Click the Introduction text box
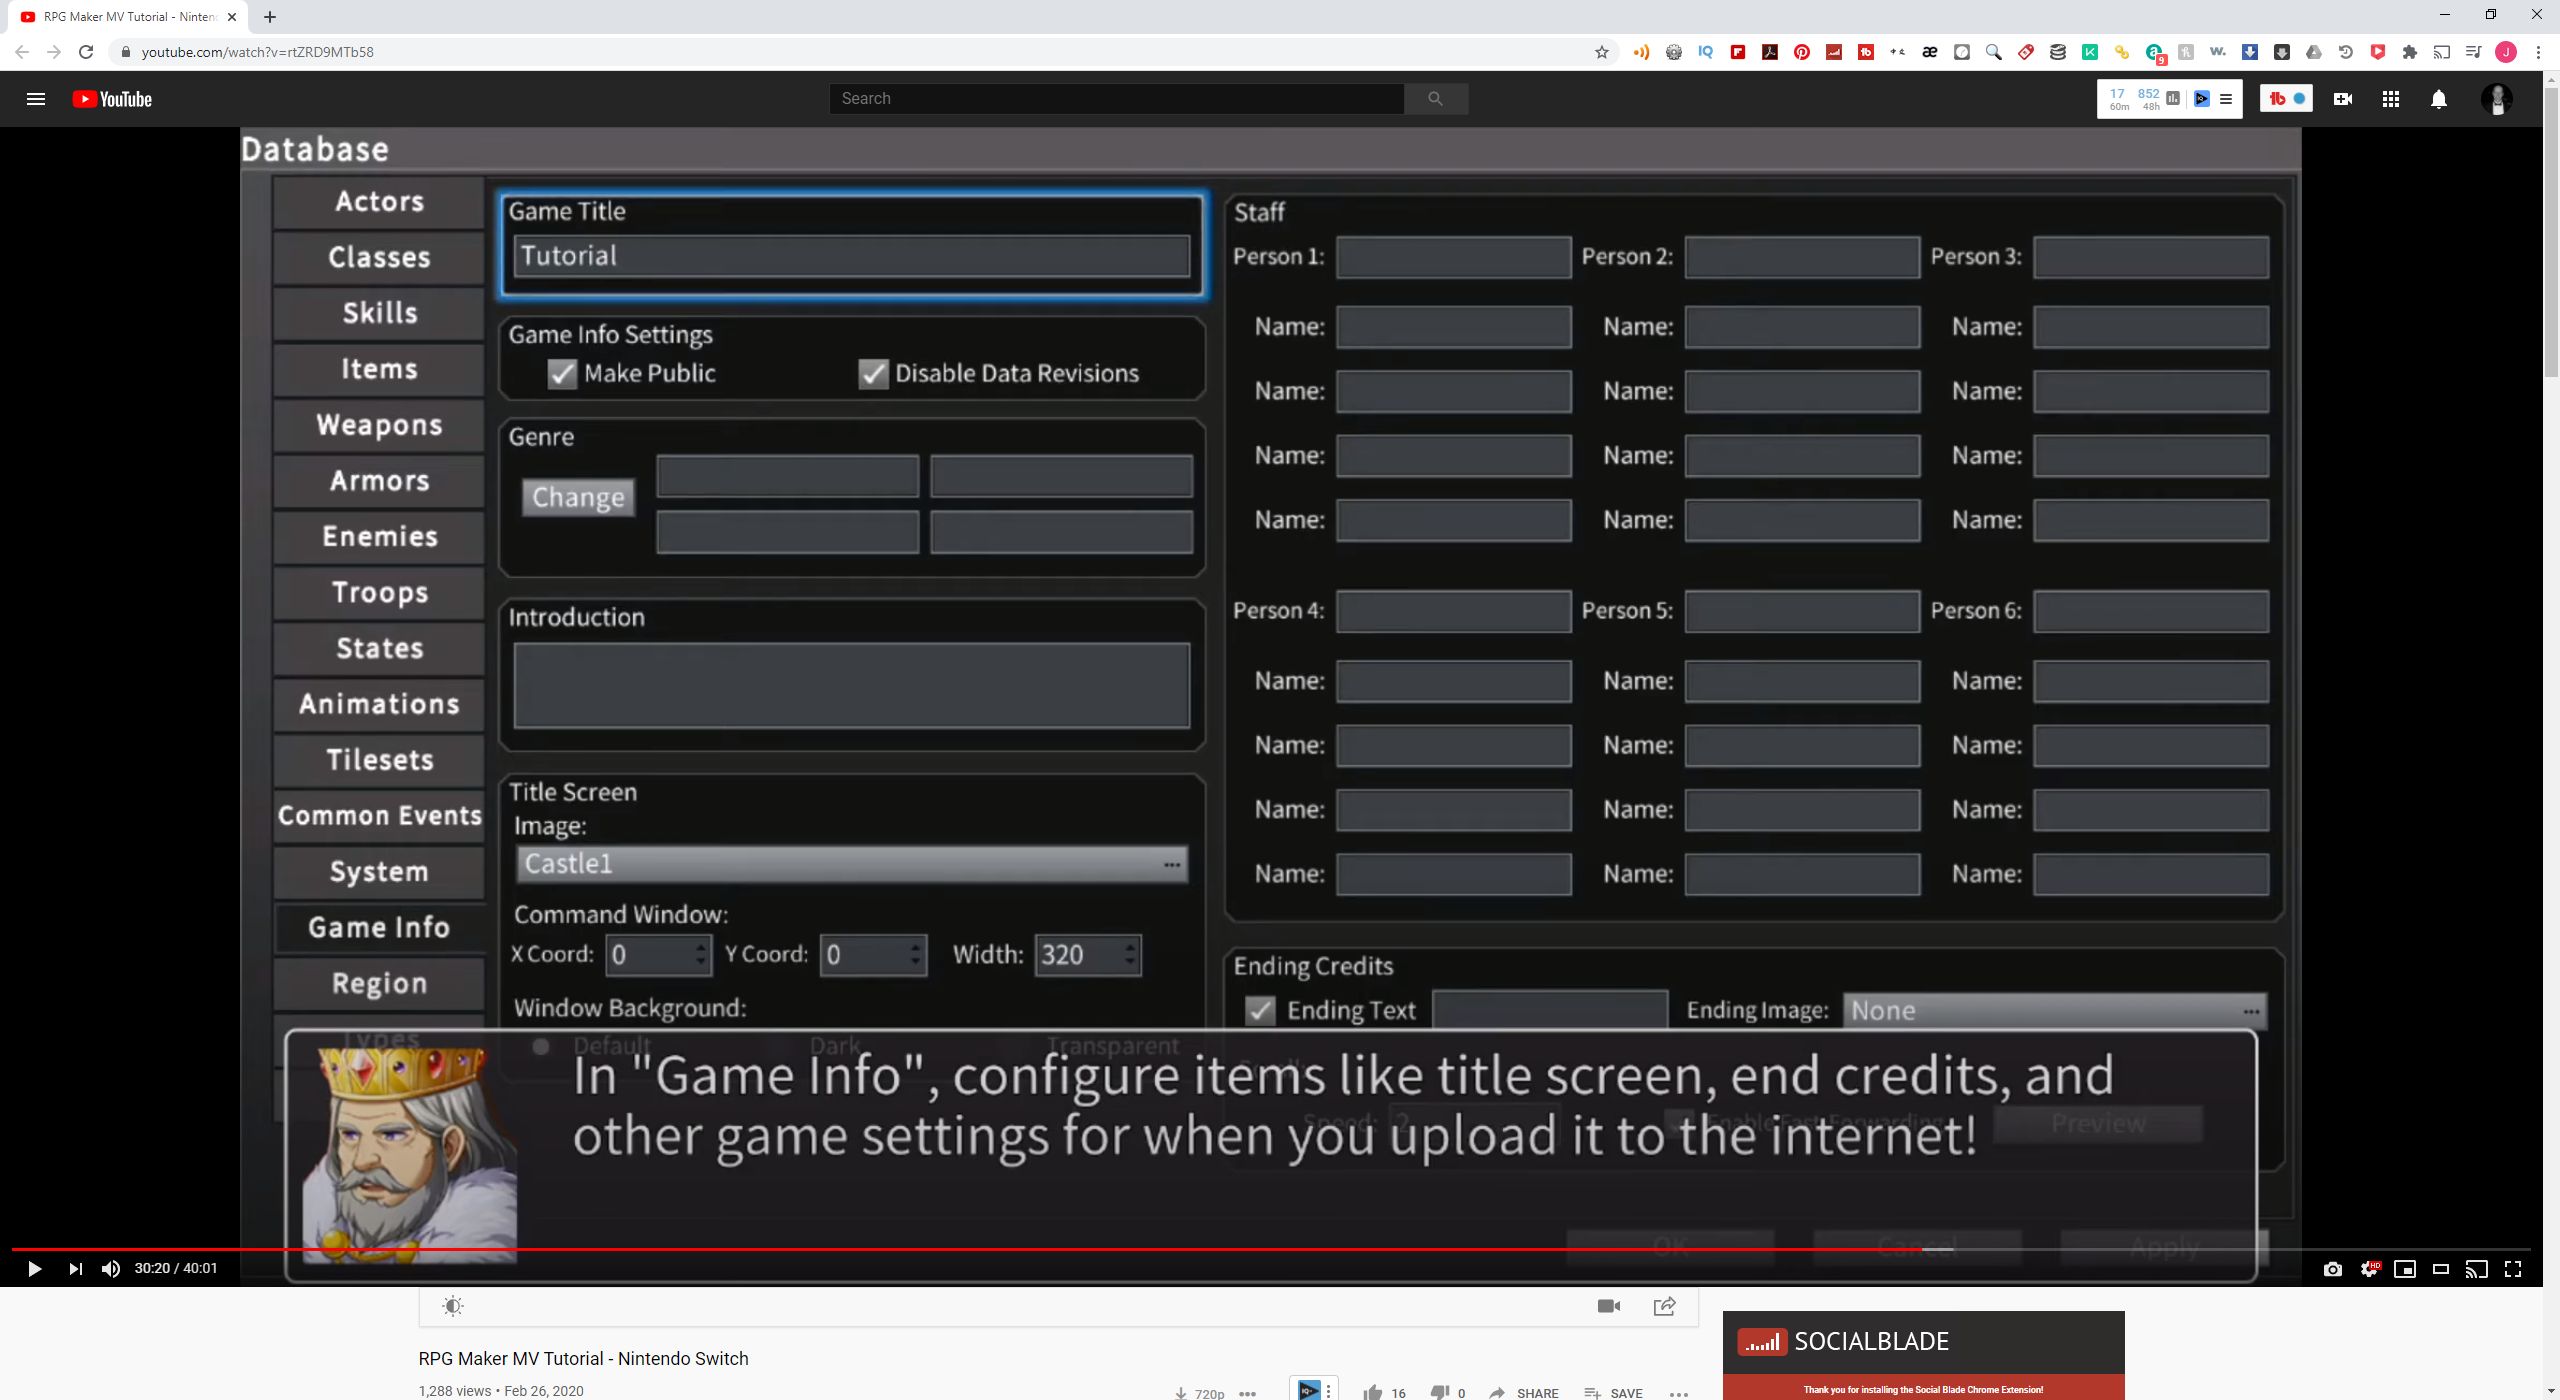 852,686
